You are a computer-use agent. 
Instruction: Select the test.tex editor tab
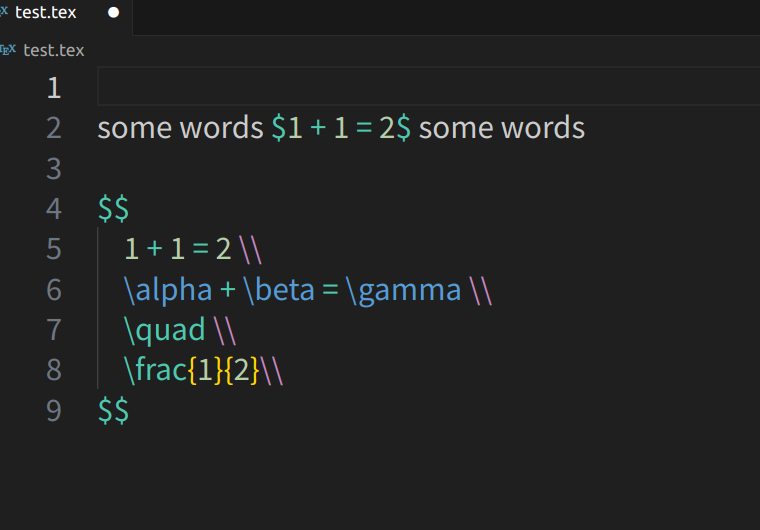click(x=65, y=17)
